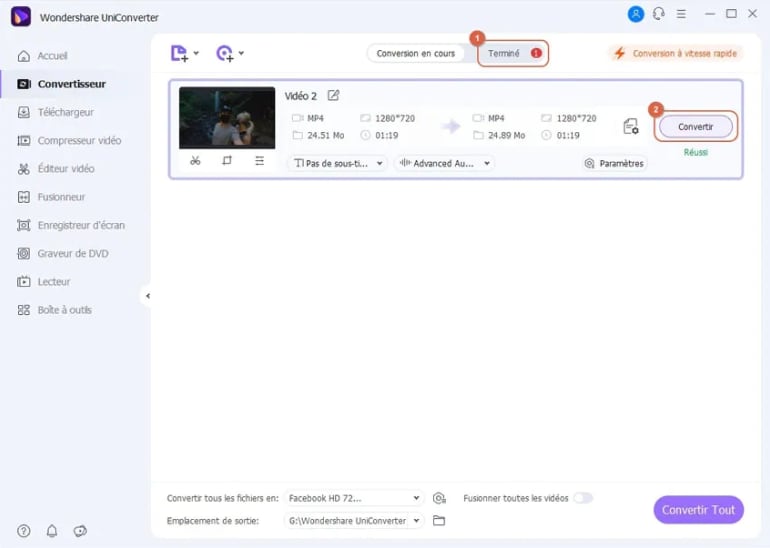The width and height of the screenshot is (770, 548).
Task: Click the customer support headset icon
Action: (659, 14)
